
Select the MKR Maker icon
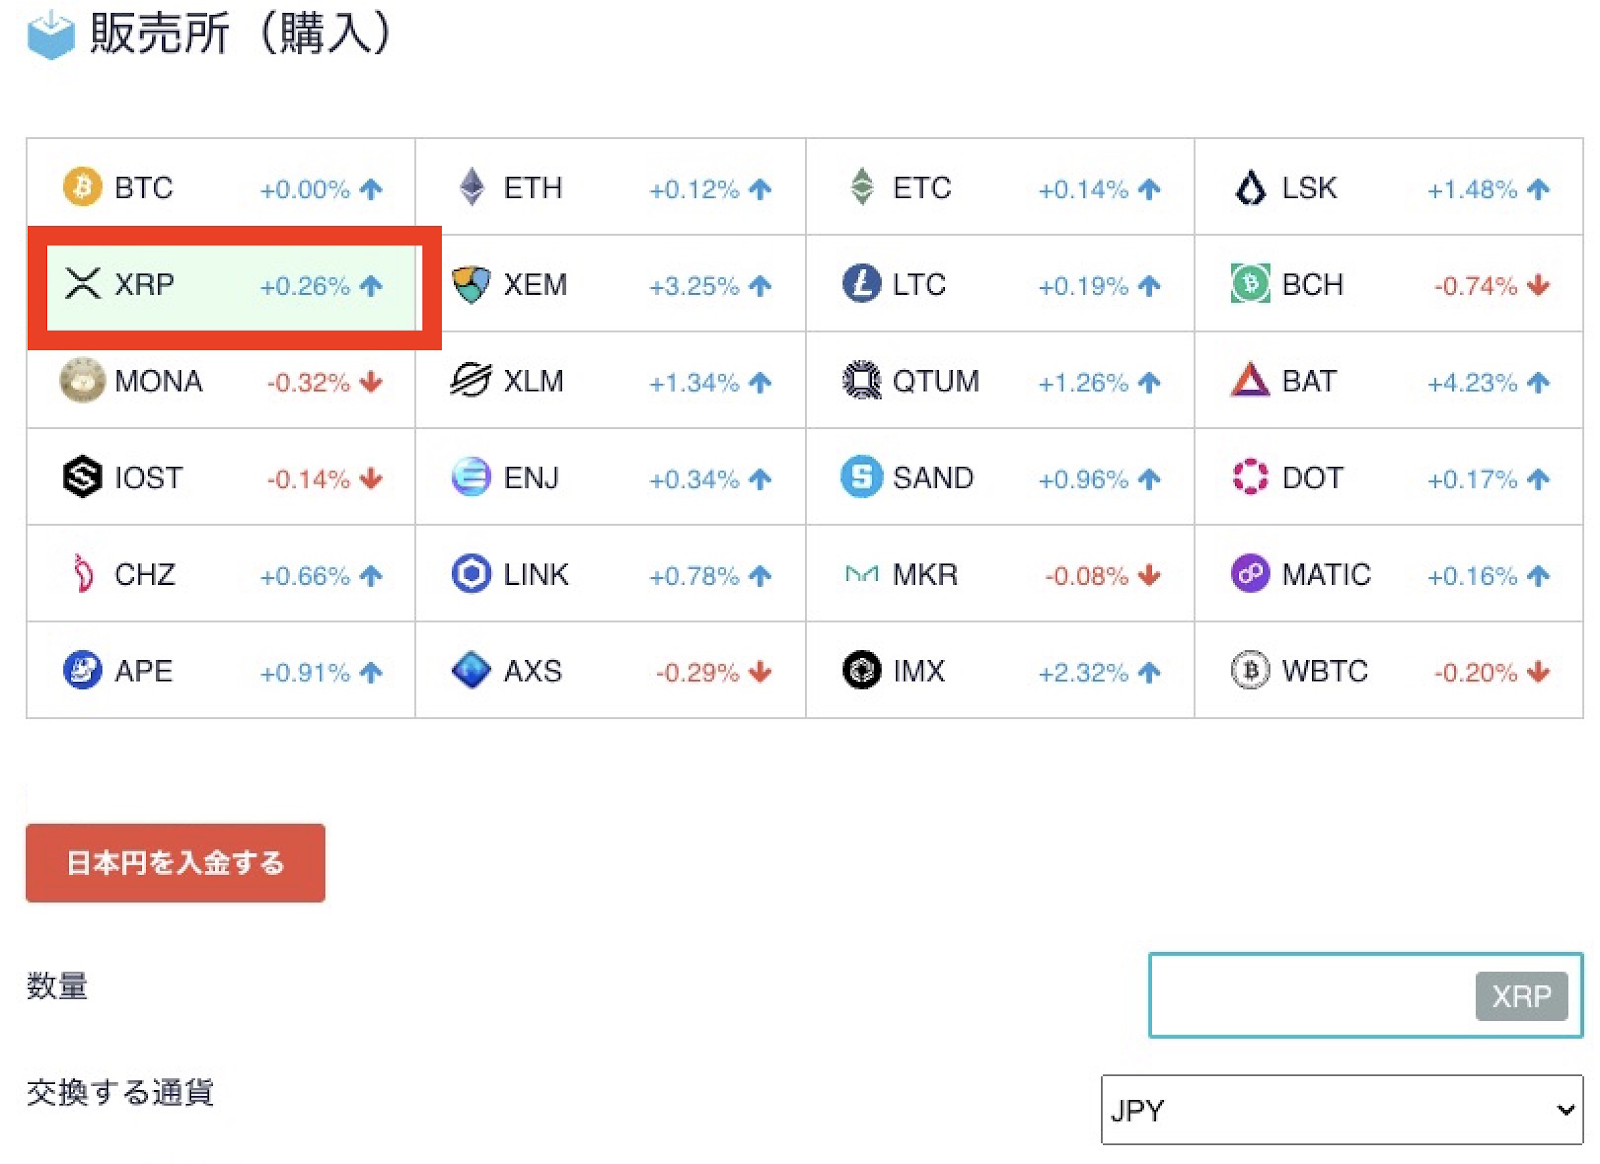tap(861, 574)
